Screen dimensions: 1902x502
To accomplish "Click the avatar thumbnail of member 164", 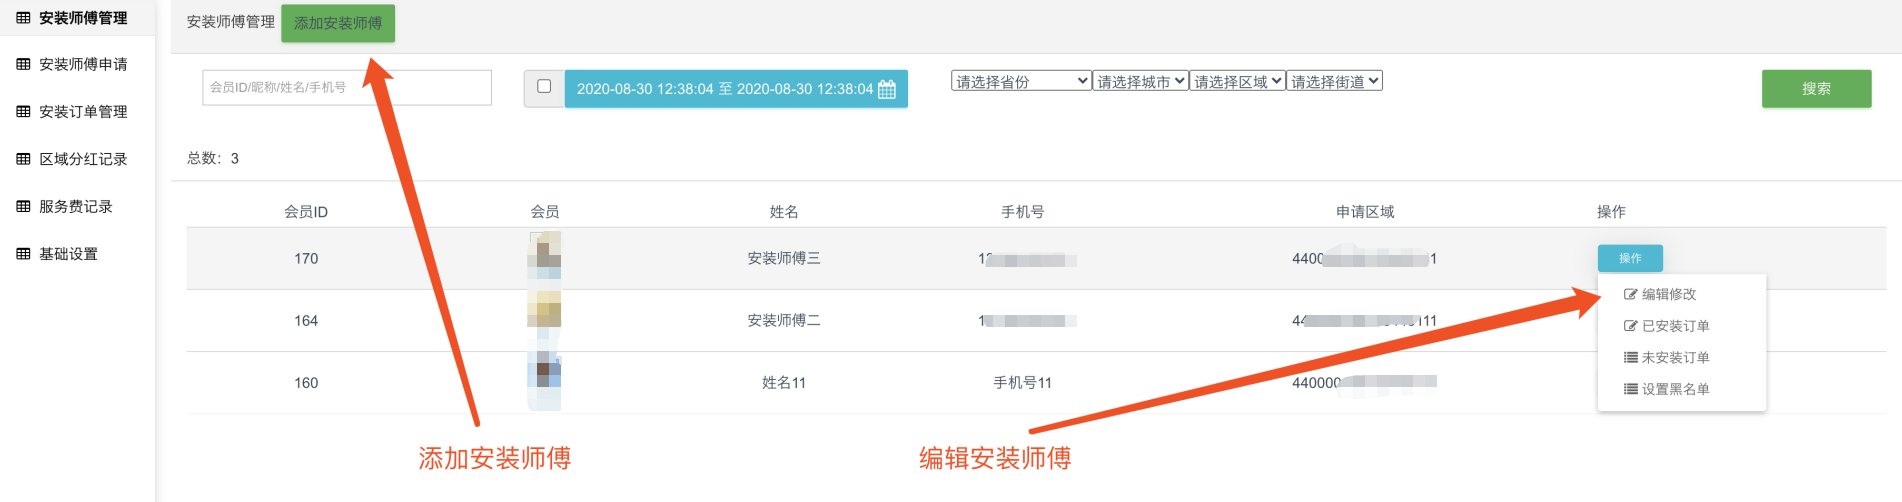I will 544,310.
